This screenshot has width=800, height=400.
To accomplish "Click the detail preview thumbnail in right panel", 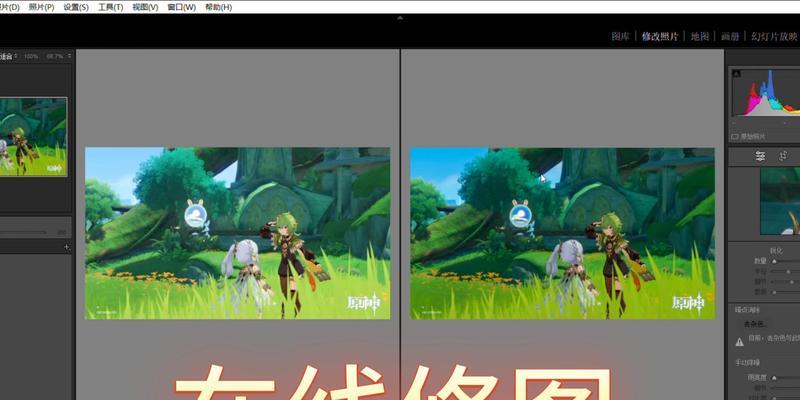I will [780, 202].
